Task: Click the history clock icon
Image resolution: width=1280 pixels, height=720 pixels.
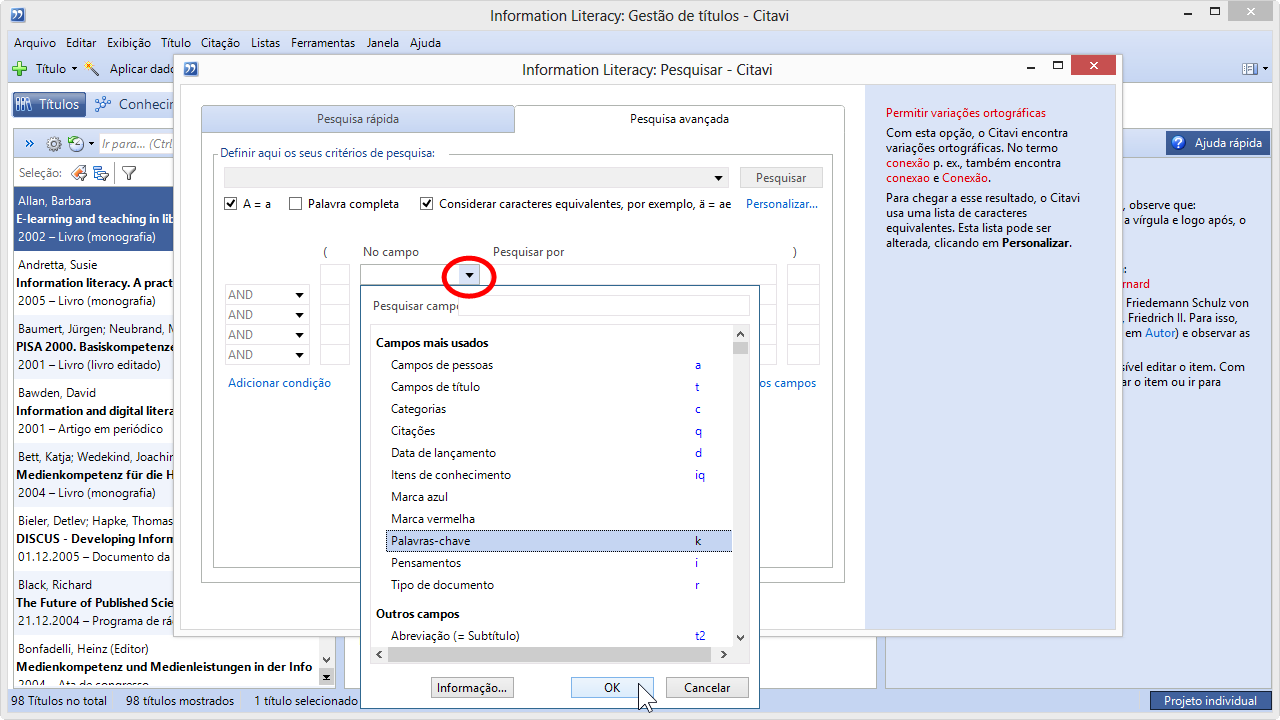Action: (x=76, y=144)
